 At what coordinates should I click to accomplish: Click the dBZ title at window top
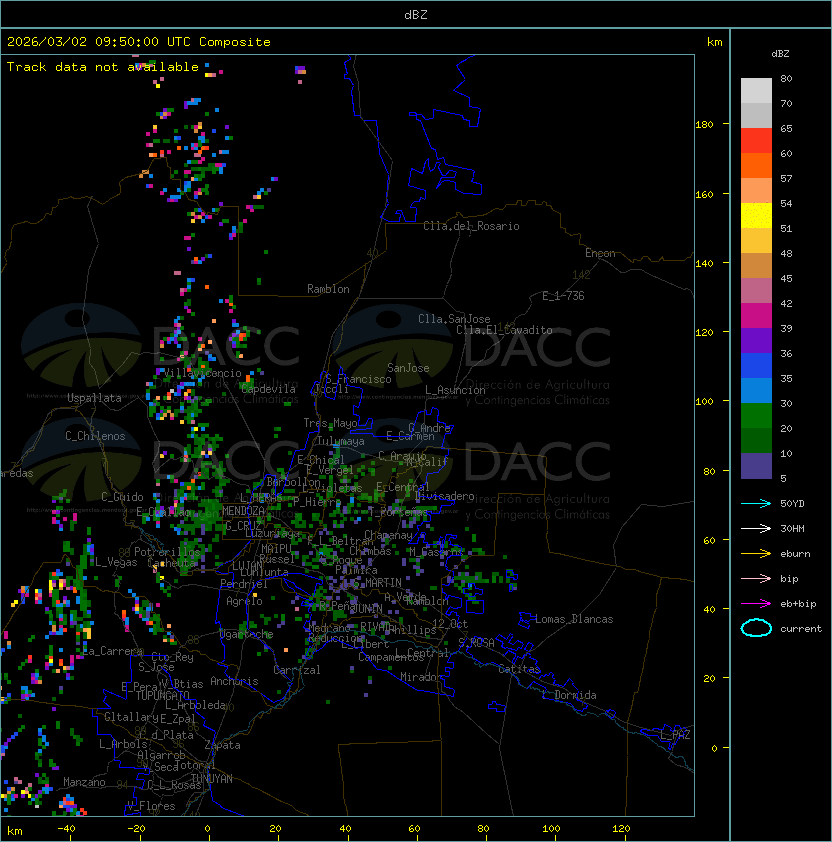pyautogui.click(x=415, y=14)
